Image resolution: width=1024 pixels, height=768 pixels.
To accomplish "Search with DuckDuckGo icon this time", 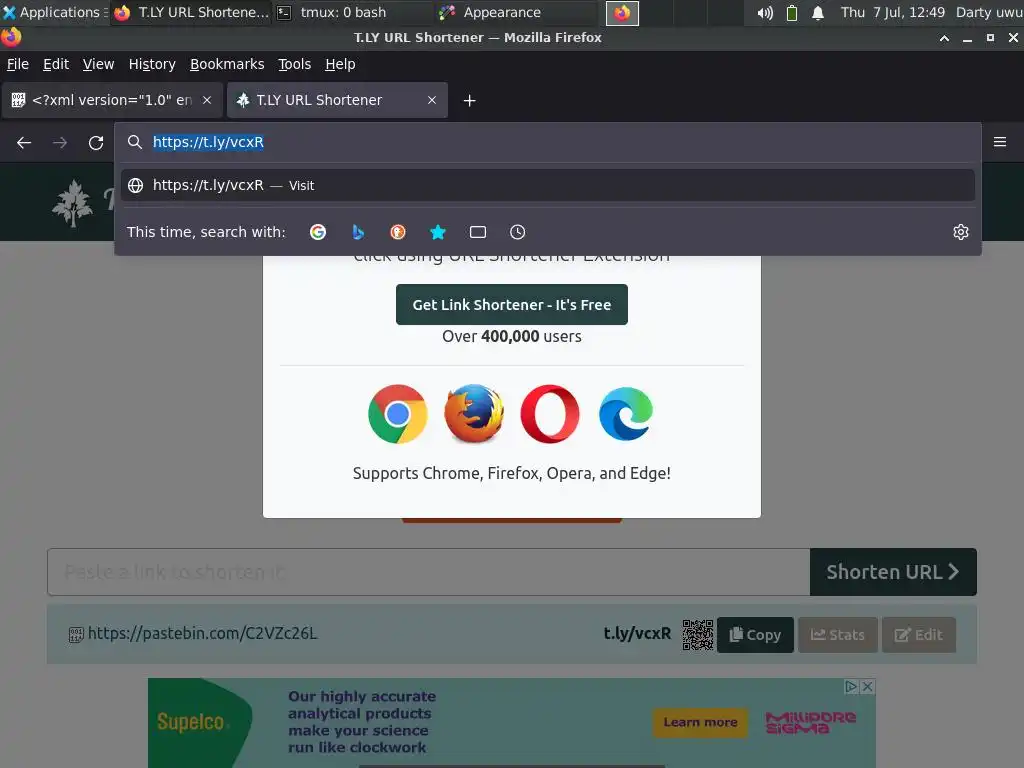I will coord(398,232).
